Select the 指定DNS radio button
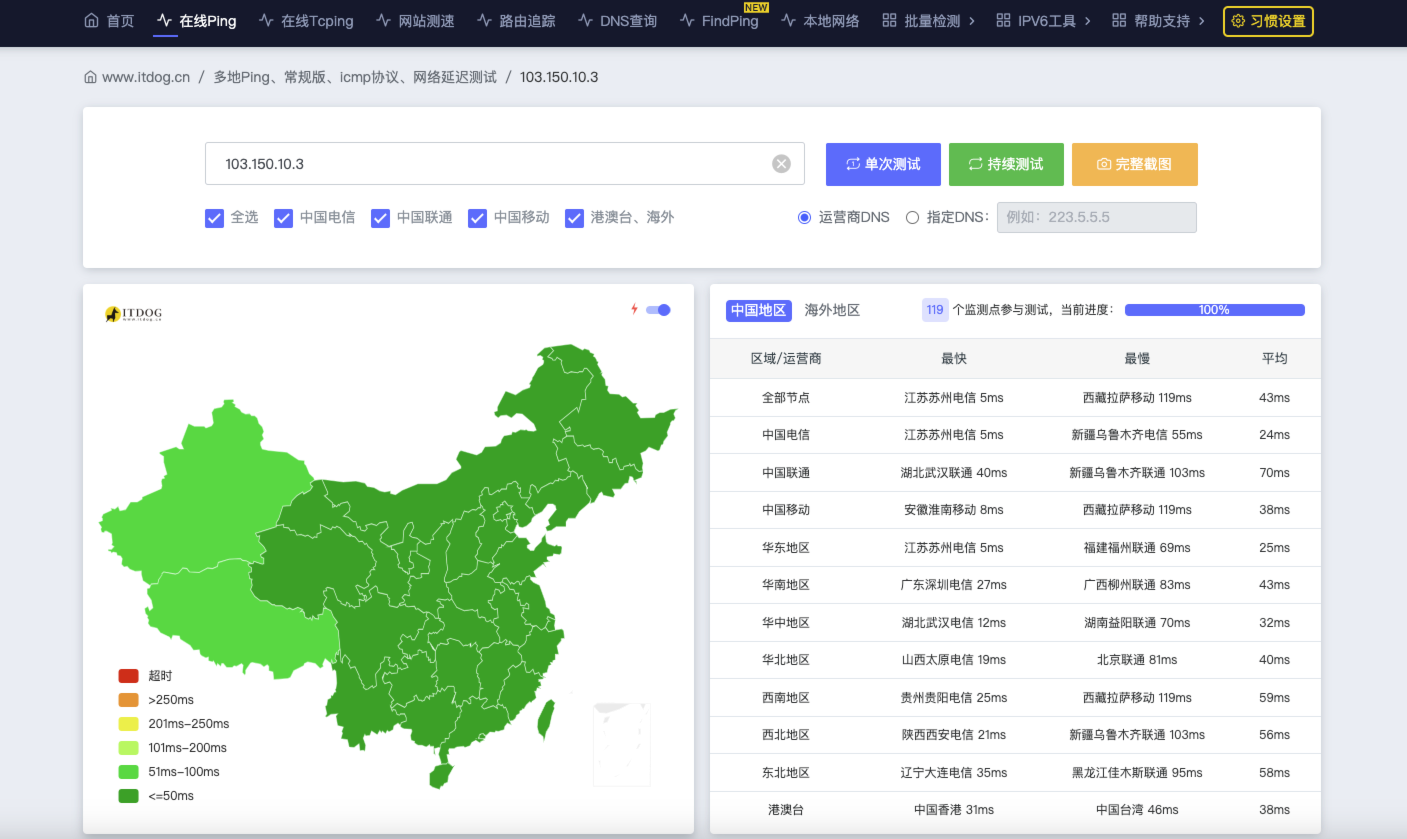The width and height of the screenshot is (1407, 839). click(912, 217)
